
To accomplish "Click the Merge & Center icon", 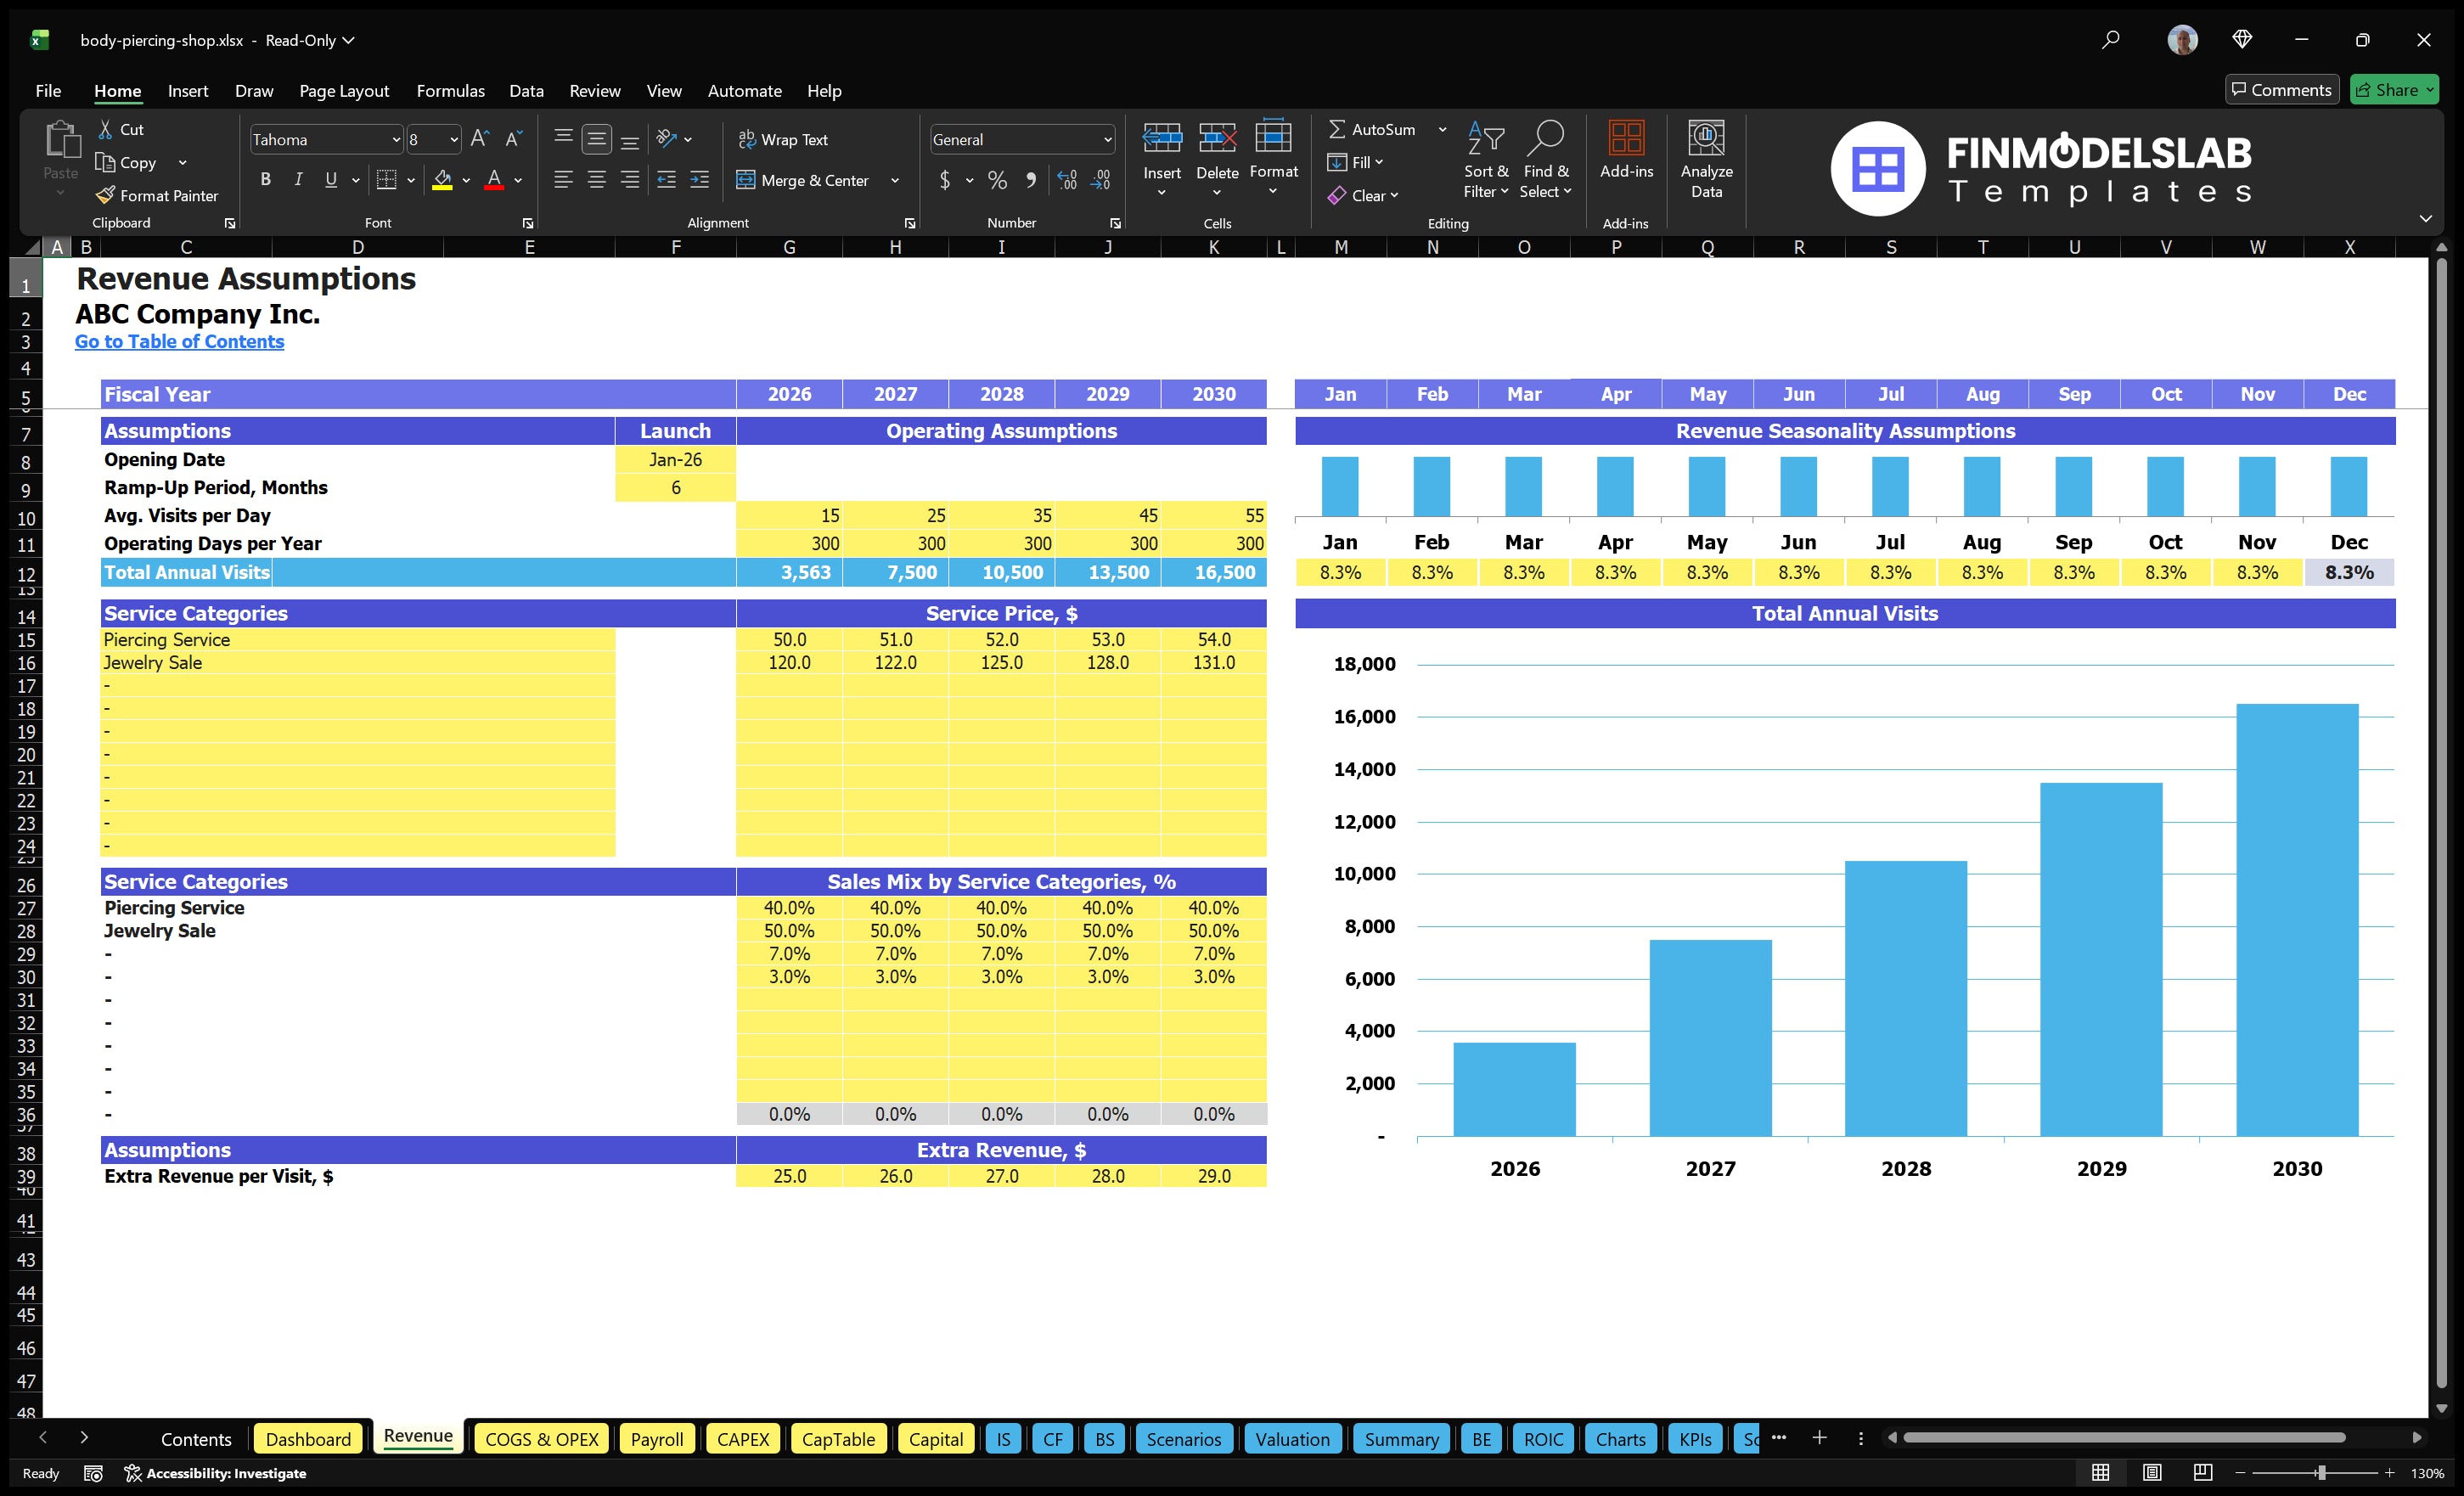I will (746, 180).
